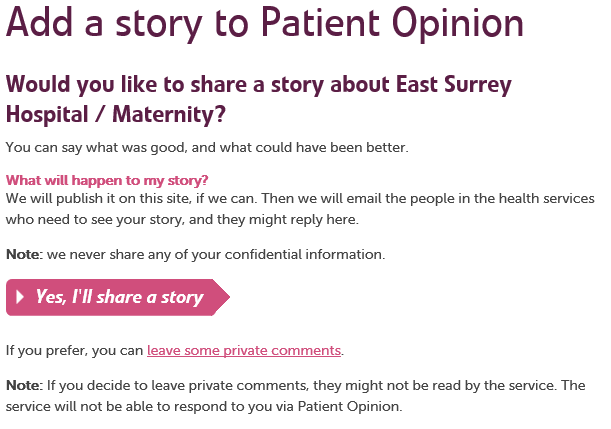The width and height of the screenshot is (611, 429).
Task: Click the "service will not be able to respond" line
Action: click(203, 406)
